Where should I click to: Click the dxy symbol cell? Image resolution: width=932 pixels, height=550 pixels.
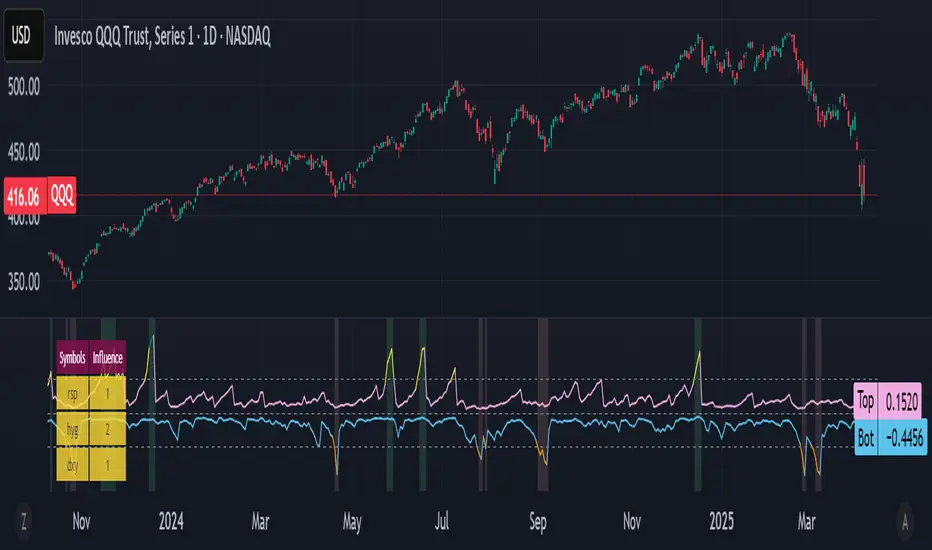(73, 464)
